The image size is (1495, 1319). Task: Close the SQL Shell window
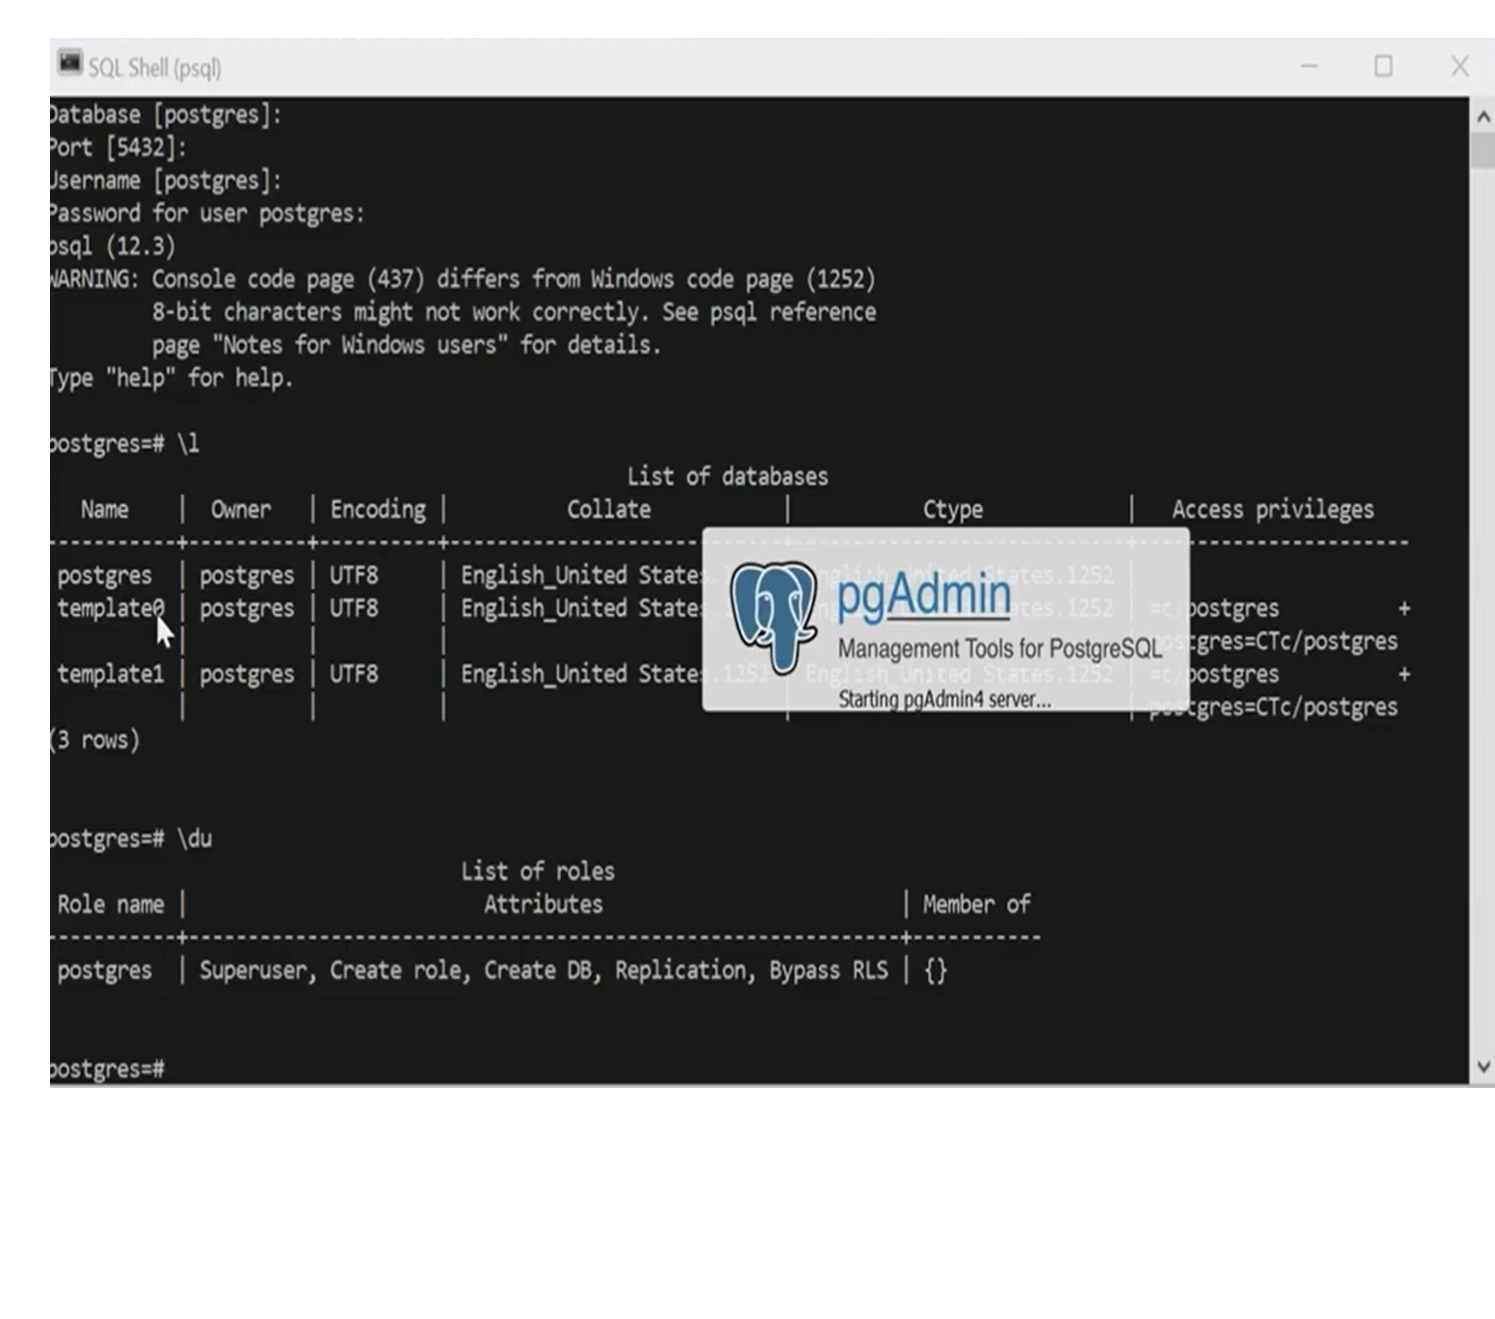coord(1459,66)
